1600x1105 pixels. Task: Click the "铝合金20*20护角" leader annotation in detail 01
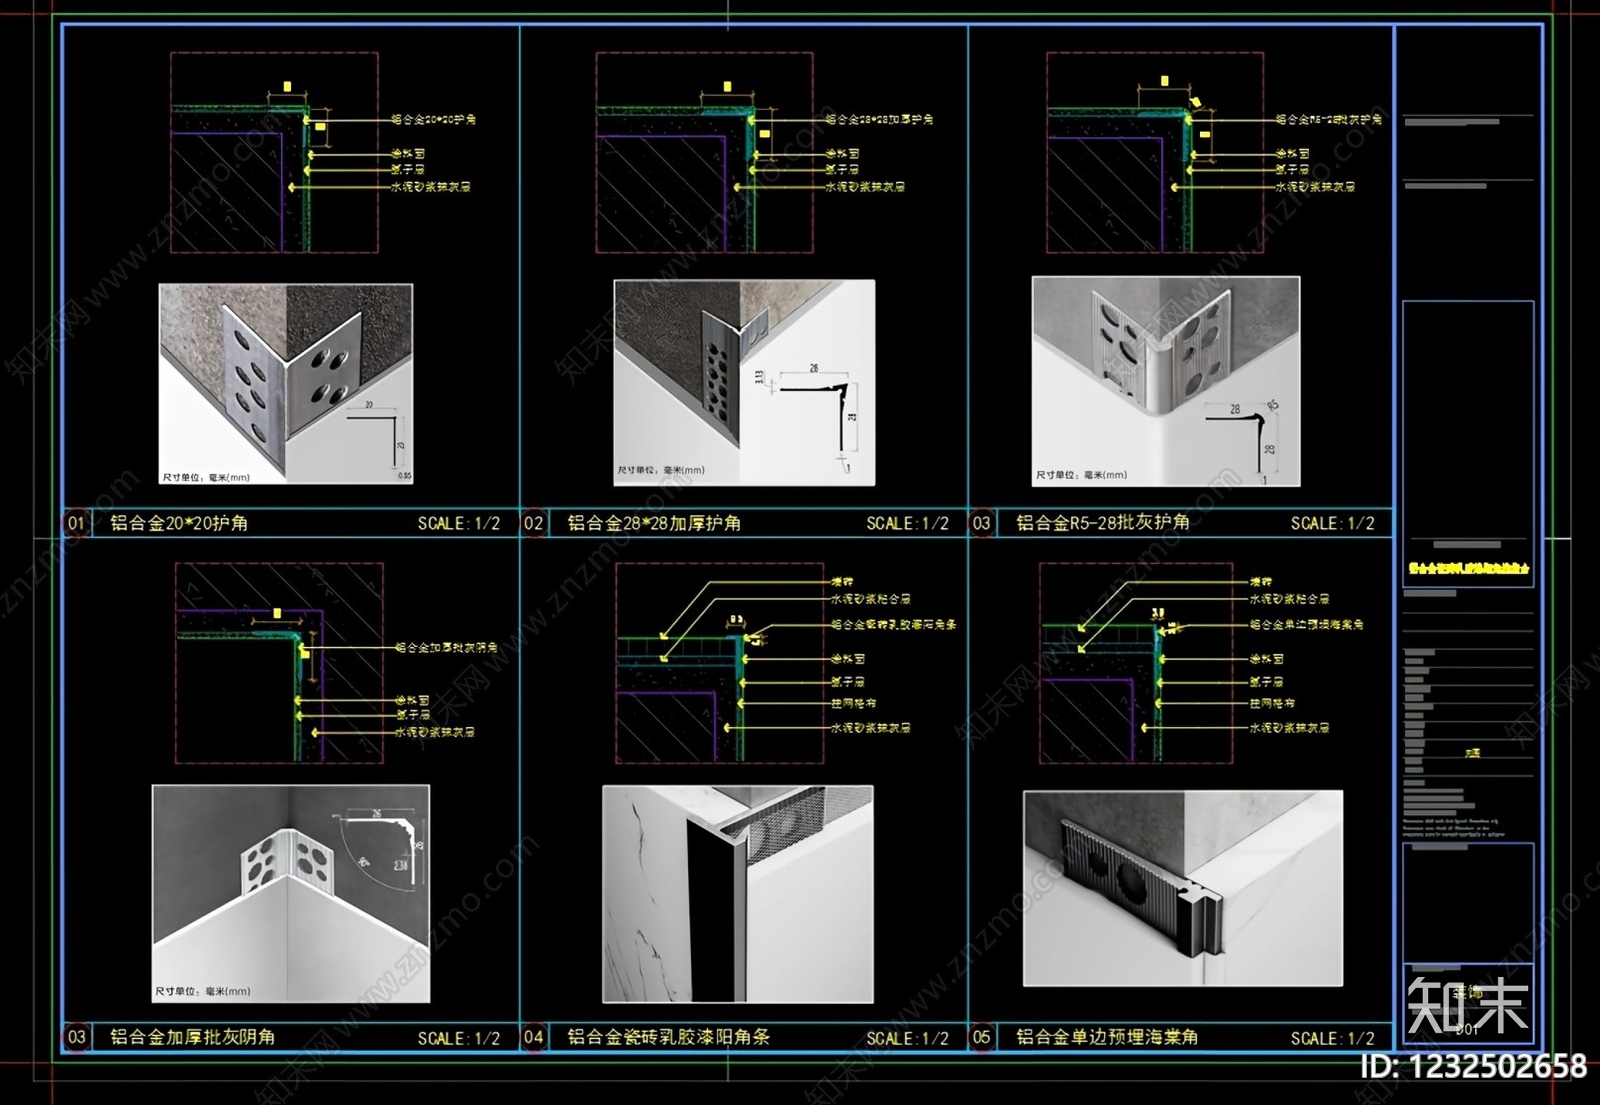pyautogui.click(x=433, y=119)
